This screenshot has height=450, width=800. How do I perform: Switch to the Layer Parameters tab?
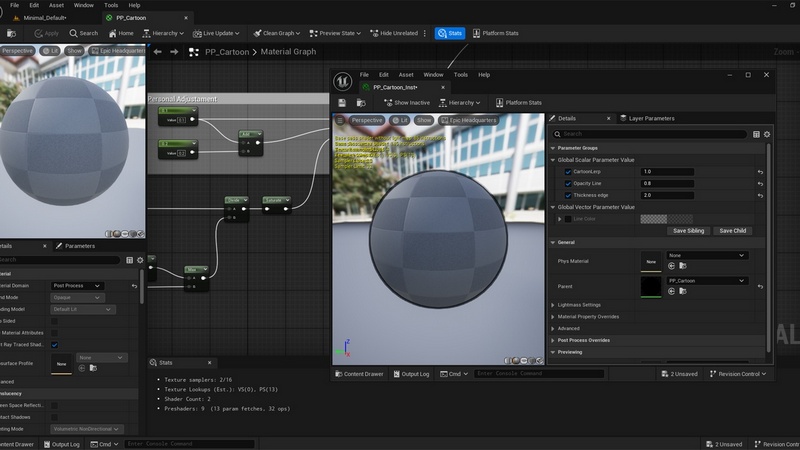point(651,118)
